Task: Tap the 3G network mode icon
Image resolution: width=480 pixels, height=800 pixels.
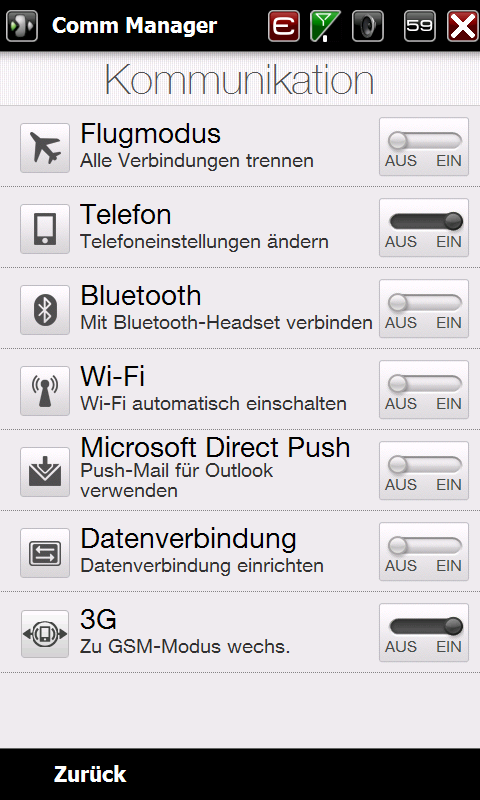Action: click(x=45, y=634)
